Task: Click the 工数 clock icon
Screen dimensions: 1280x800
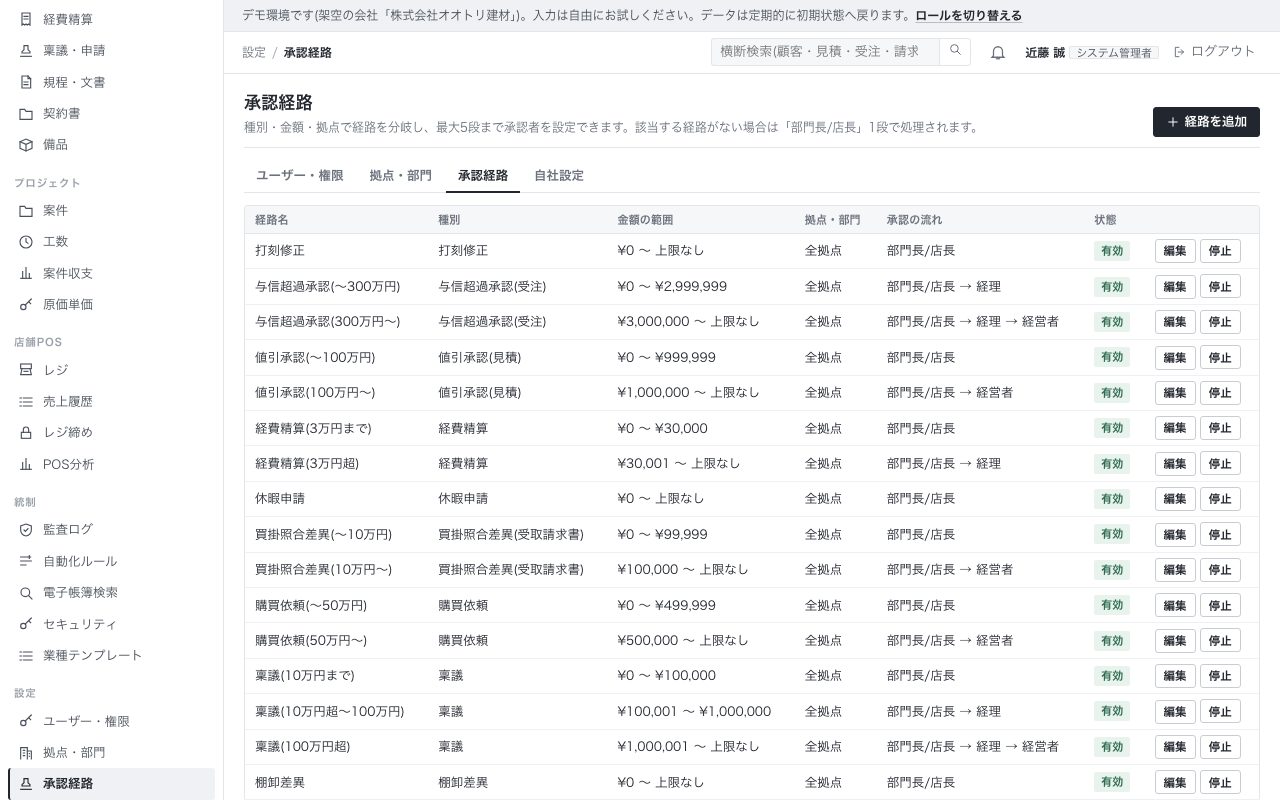Action: tap(26, 241)
